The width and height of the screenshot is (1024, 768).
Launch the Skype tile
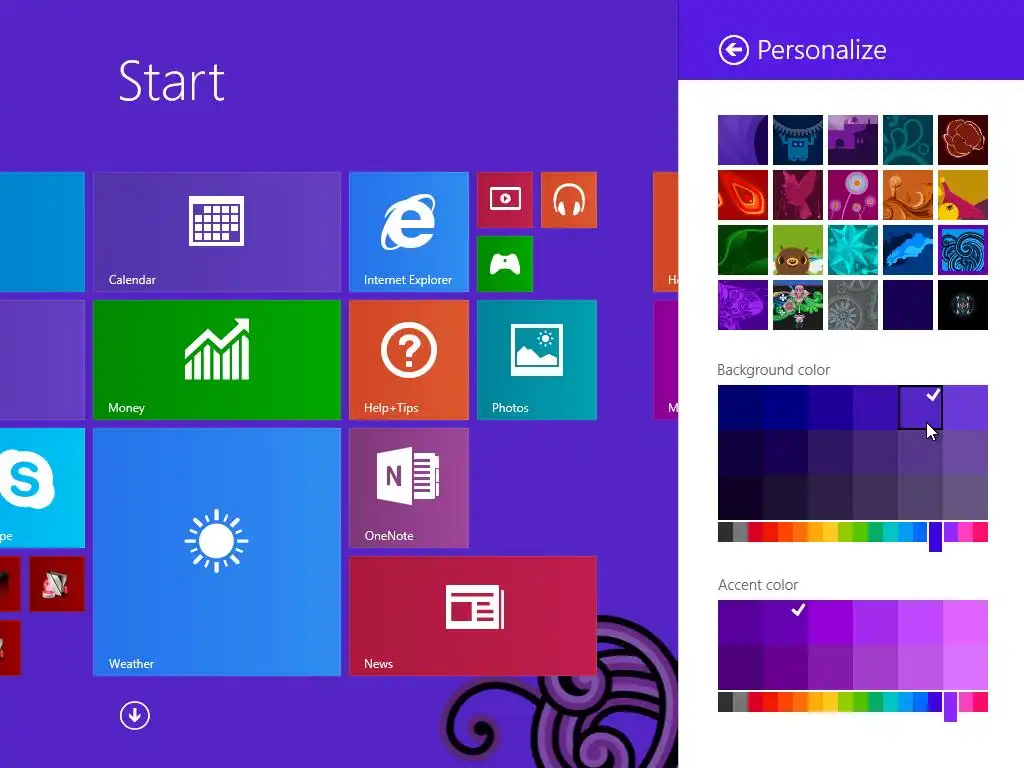[42, 488]
